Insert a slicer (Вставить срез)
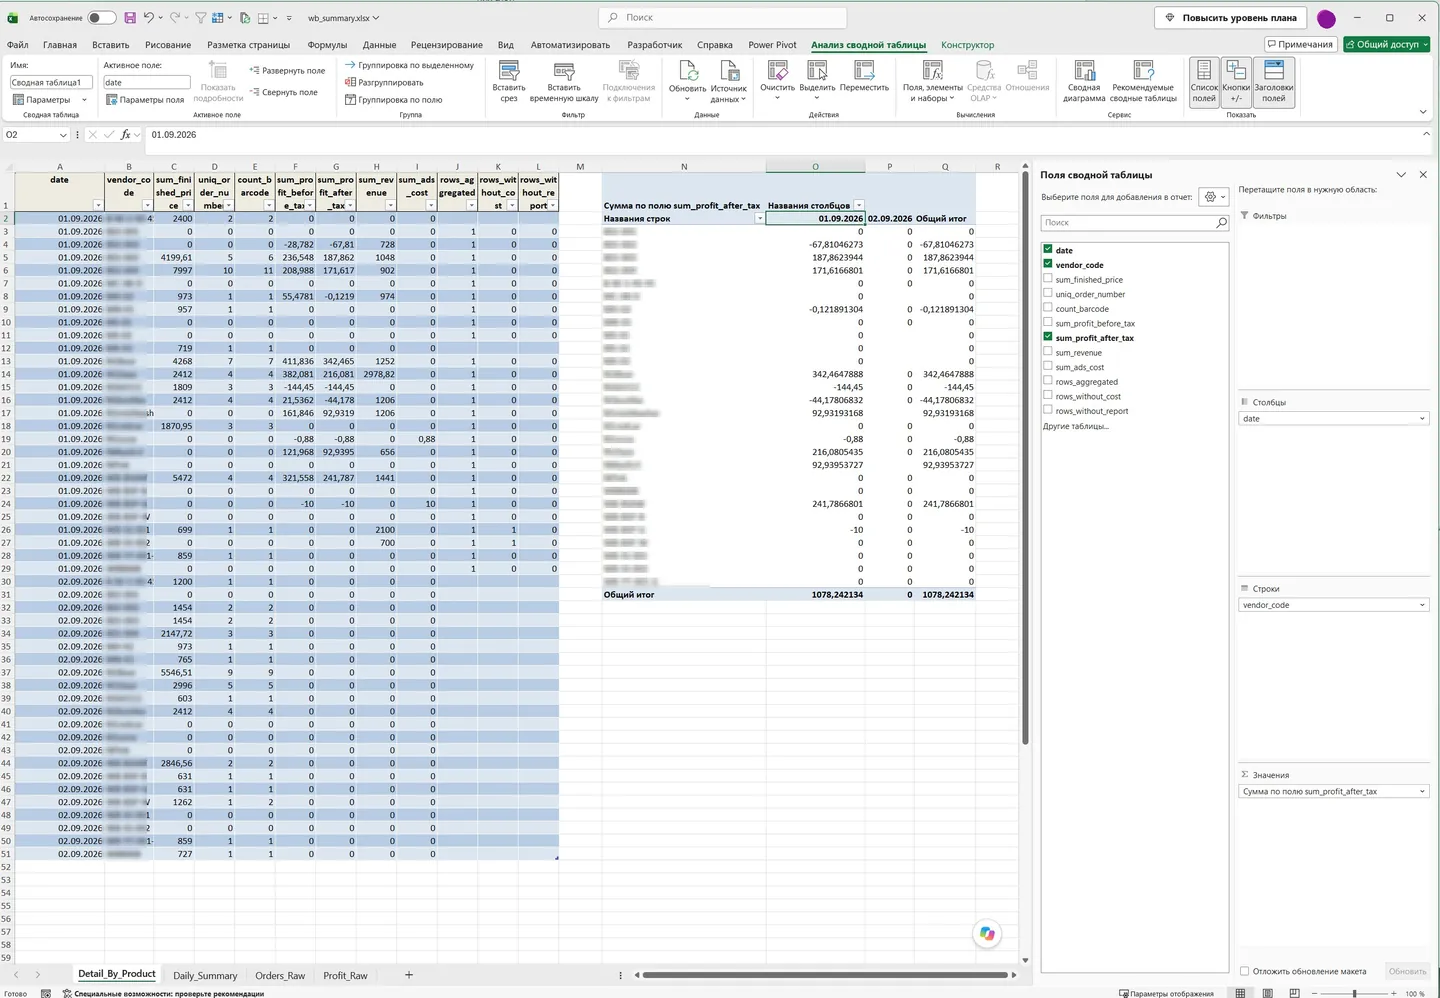 (509, 81)
